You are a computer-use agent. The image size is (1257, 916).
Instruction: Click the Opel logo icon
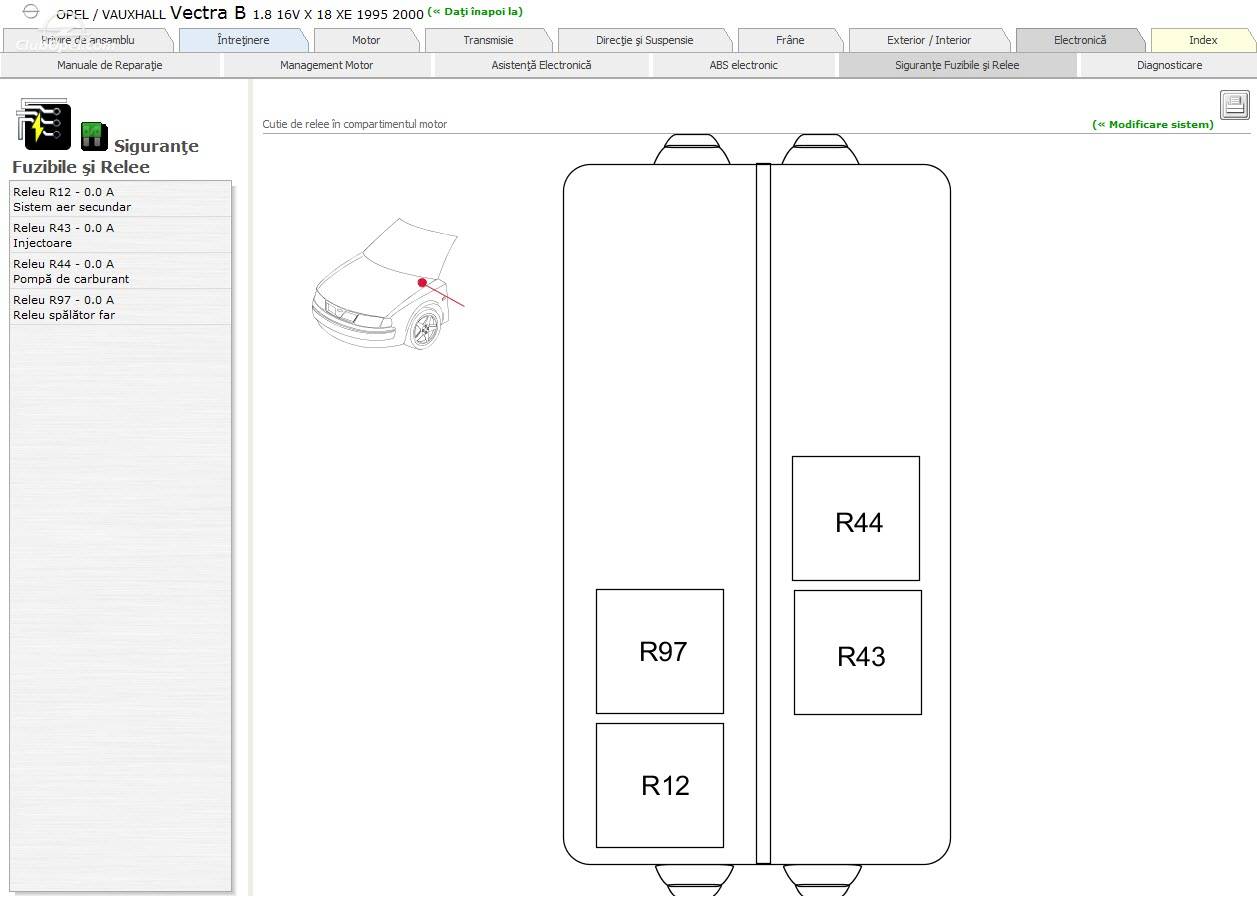[x=30, y=12]
